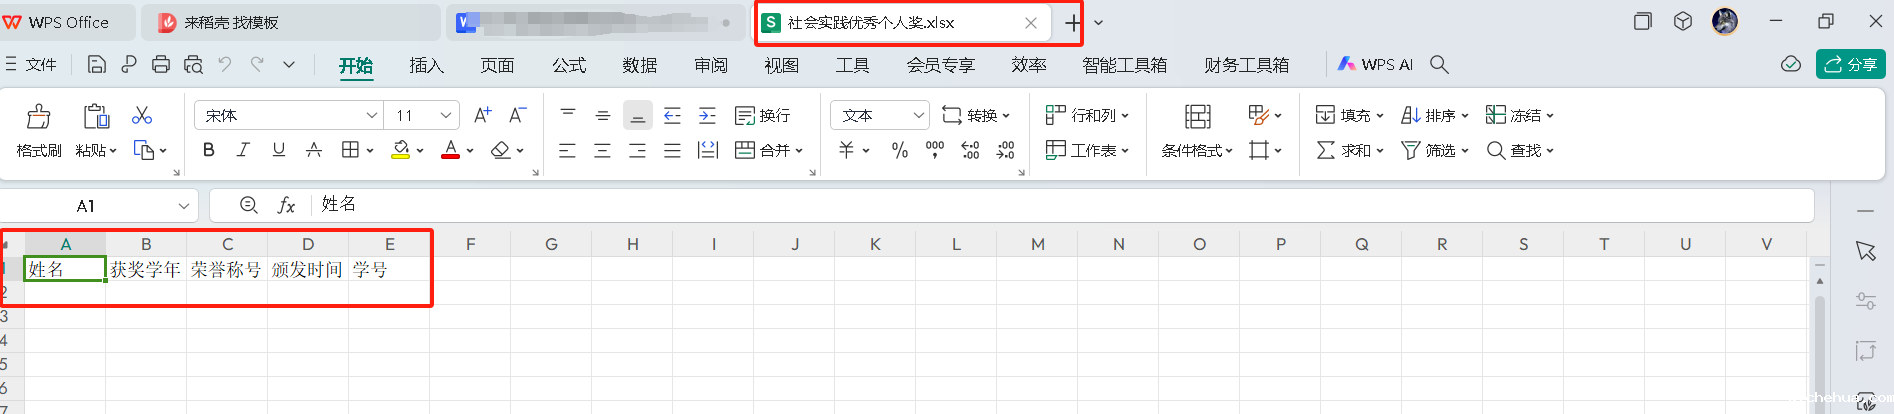The height and width of the screenshot is (414, 1894).
Task: Expand the fill color dropdown arrow
Action: click(x=420, y=151)
